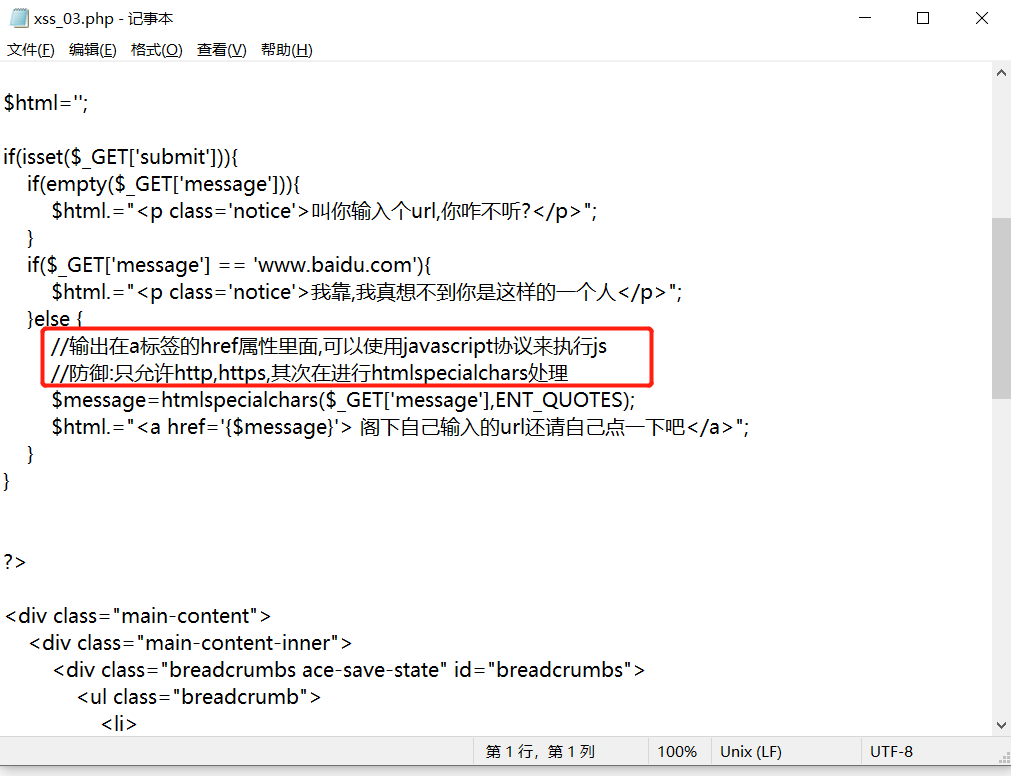Click the scrollbar up arrow
Viewport: 1011px width, 776px height.
tap(1000, 71)
